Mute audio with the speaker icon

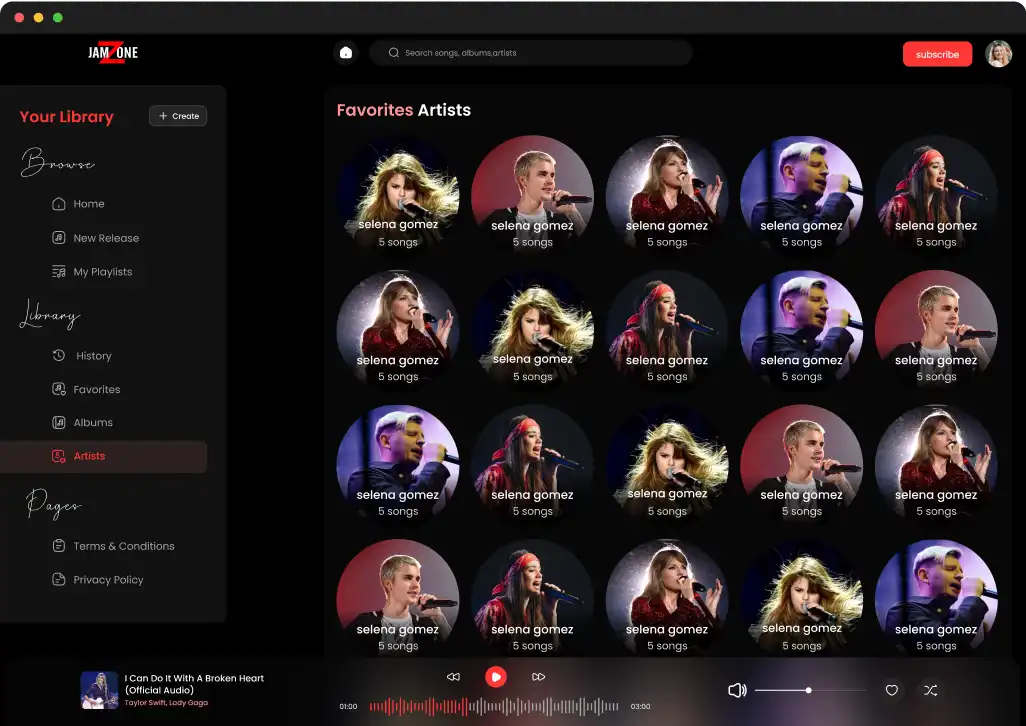pyautogui.click(x=737, y=690)
